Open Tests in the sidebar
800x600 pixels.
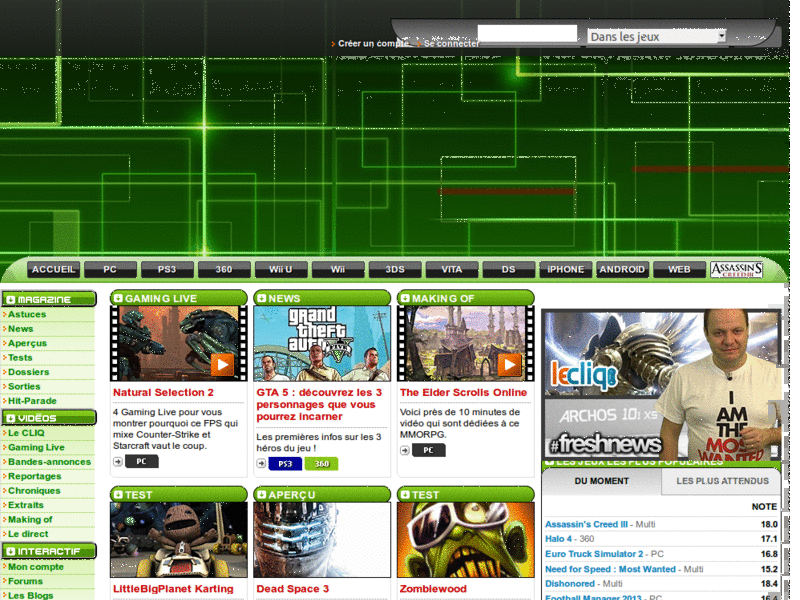click(20, 358)
